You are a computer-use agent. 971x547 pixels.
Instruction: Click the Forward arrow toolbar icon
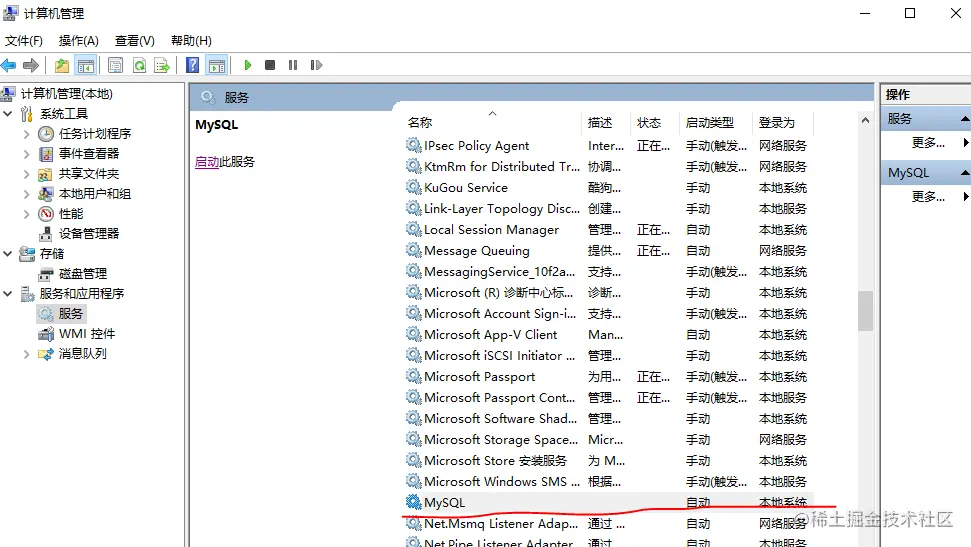click(30, 65)
